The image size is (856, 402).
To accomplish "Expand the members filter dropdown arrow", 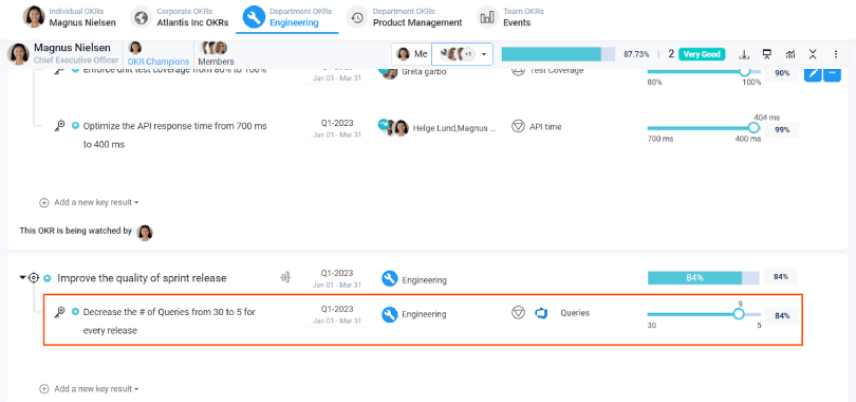I will 484,54.
